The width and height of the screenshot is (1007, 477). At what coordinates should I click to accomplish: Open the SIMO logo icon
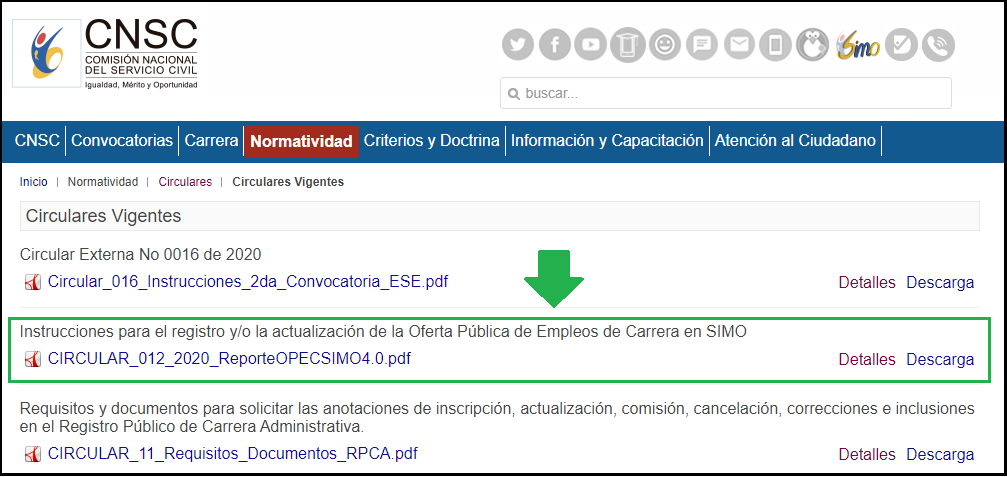click(857, 45)
